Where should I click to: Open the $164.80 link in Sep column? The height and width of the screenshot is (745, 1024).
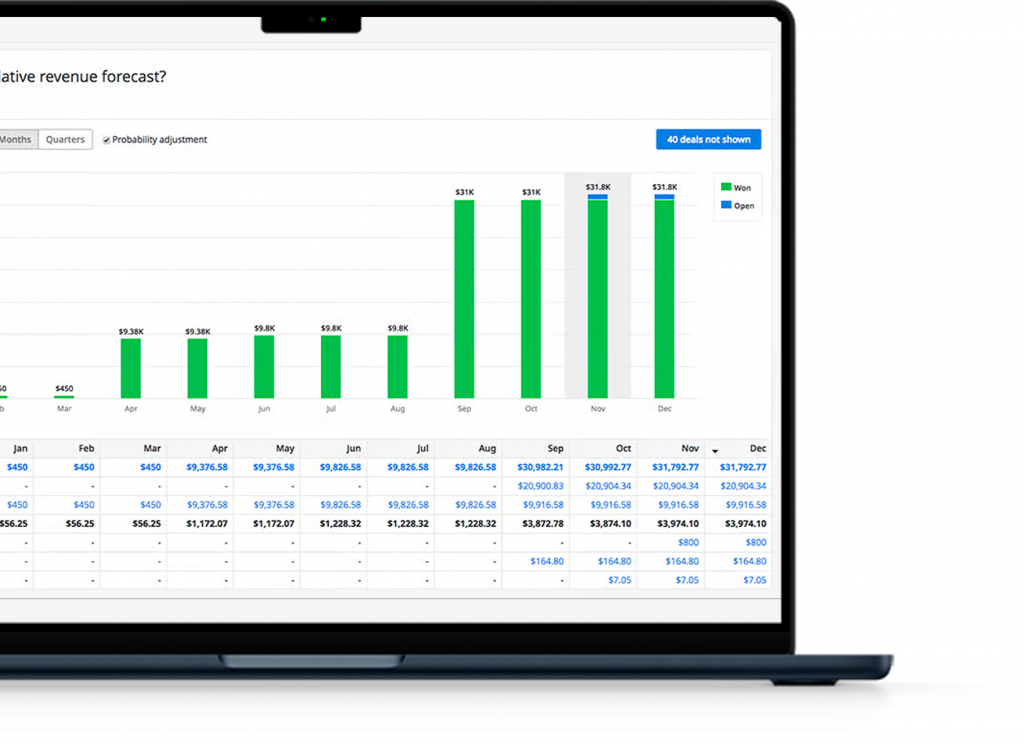(x=547, y=561)
